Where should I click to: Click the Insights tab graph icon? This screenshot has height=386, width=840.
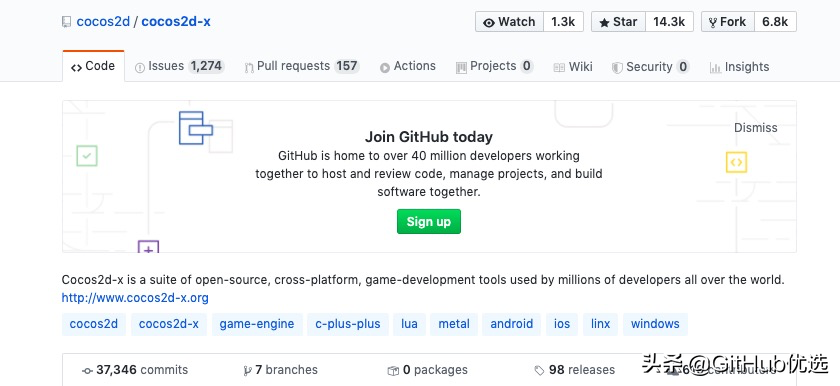(x=715, y=68)
